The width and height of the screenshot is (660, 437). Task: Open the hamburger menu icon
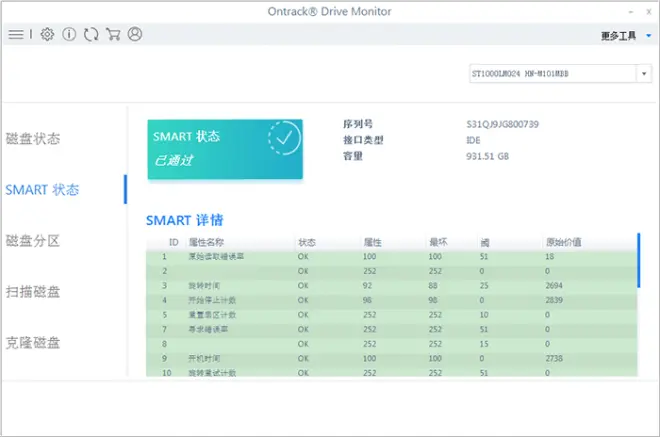(x=16, y=34)
